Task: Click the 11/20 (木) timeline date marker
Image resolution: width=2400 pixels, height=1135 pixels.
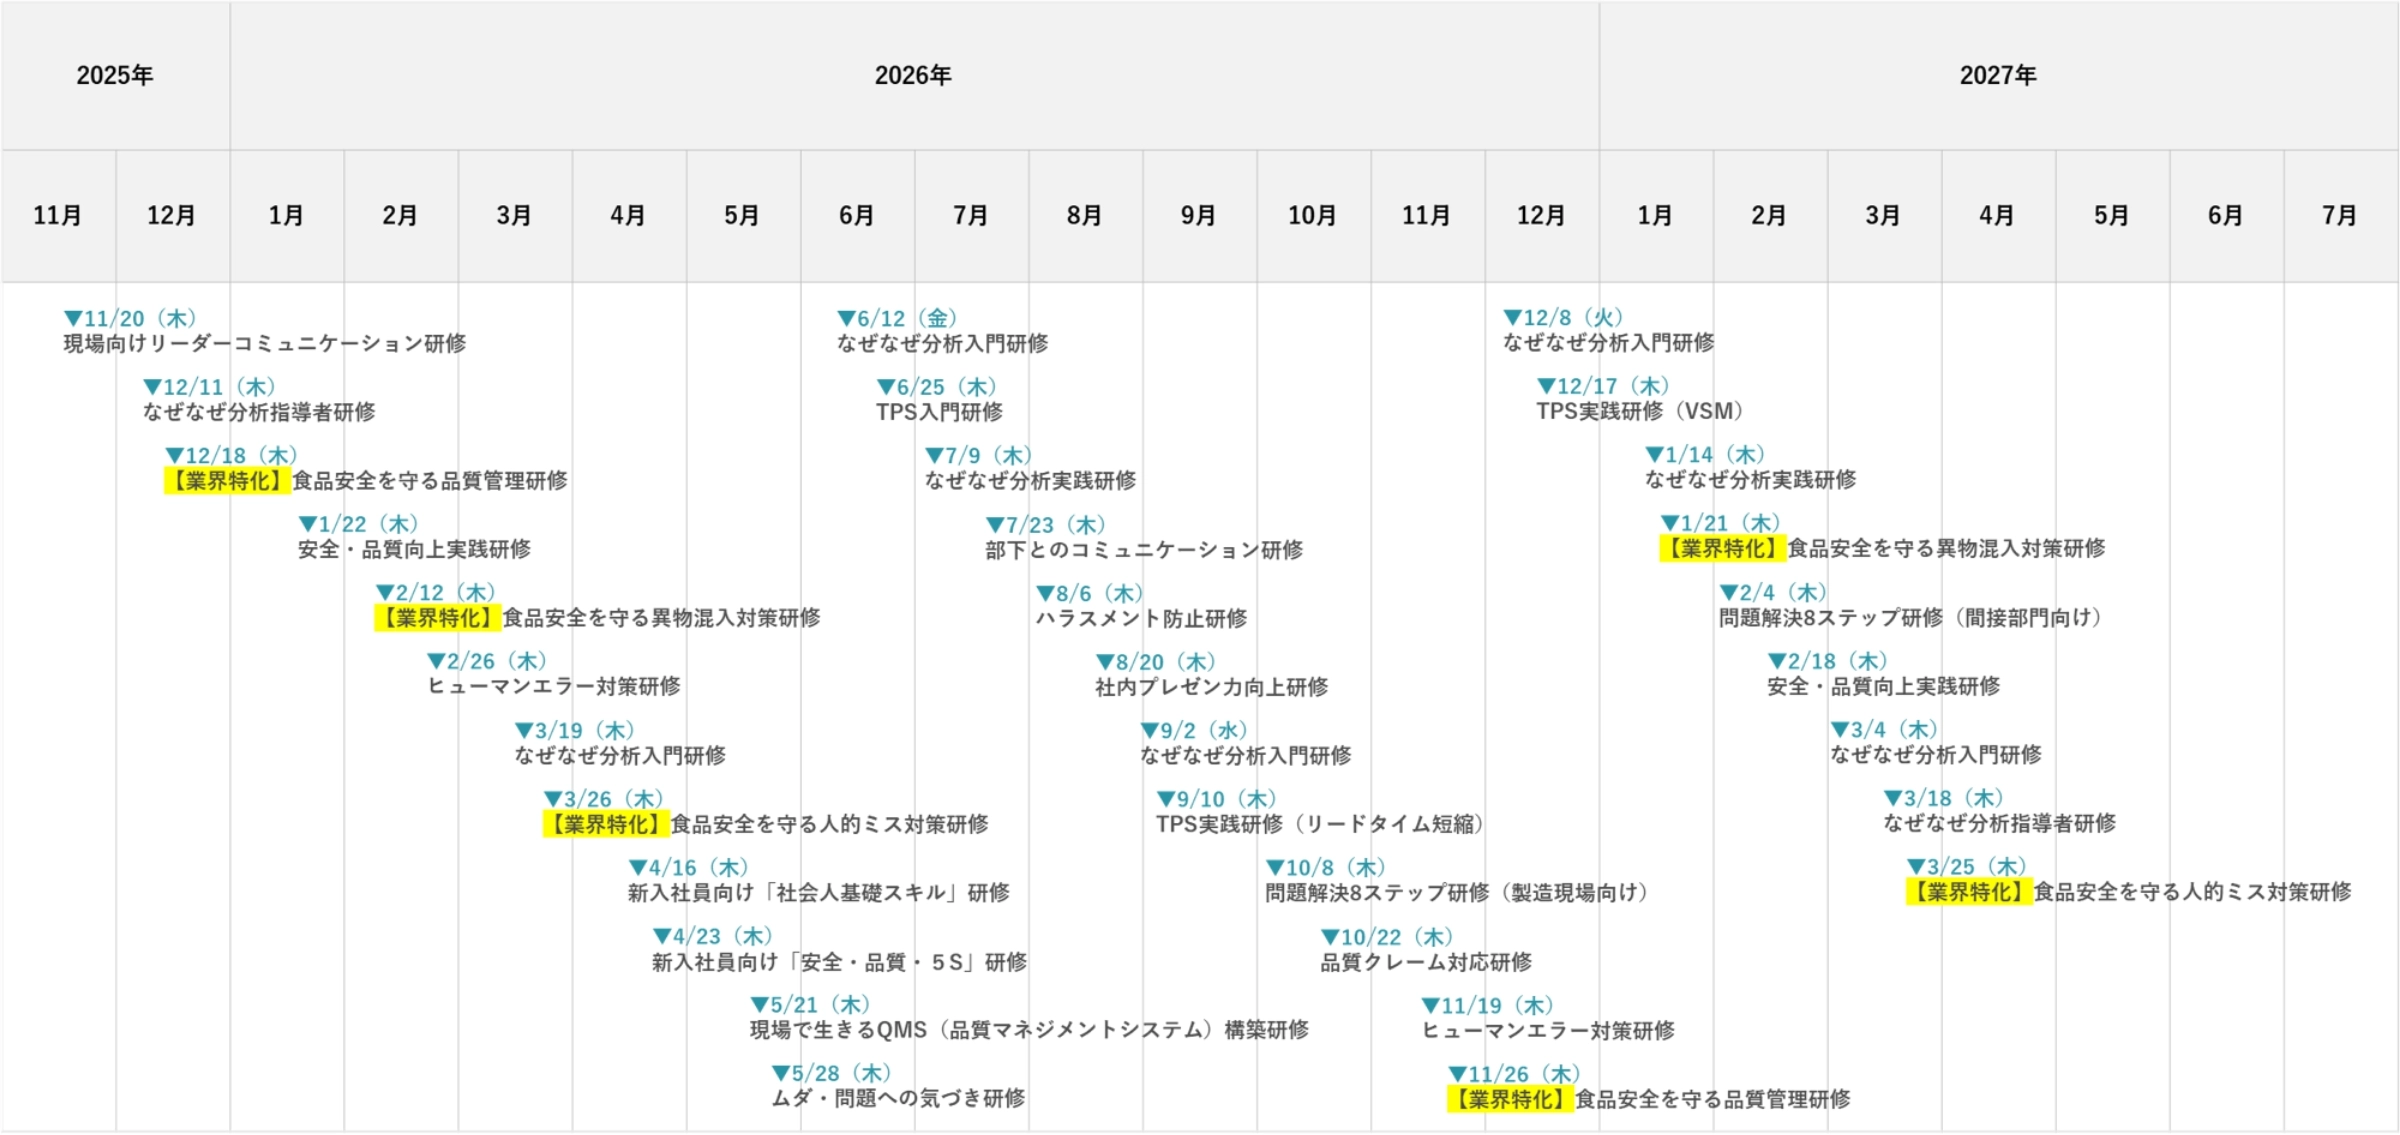Action: [x=131, y=318]
